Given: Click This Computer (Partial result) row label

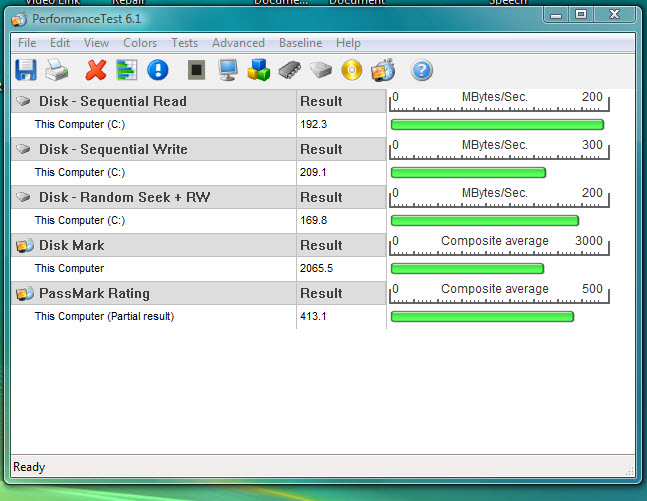Looking at the screenshot, I should click(104, 316).
